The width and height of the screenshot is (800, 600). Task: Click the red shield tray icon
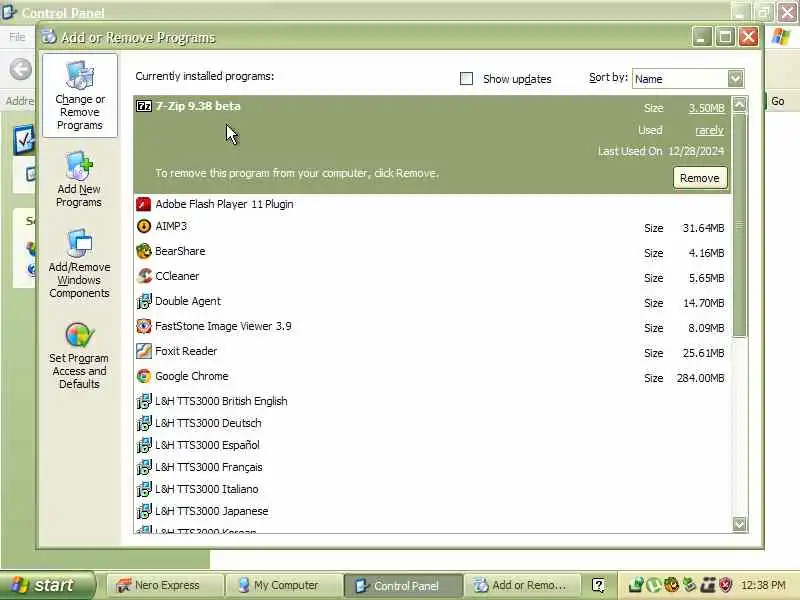[726, 585]
